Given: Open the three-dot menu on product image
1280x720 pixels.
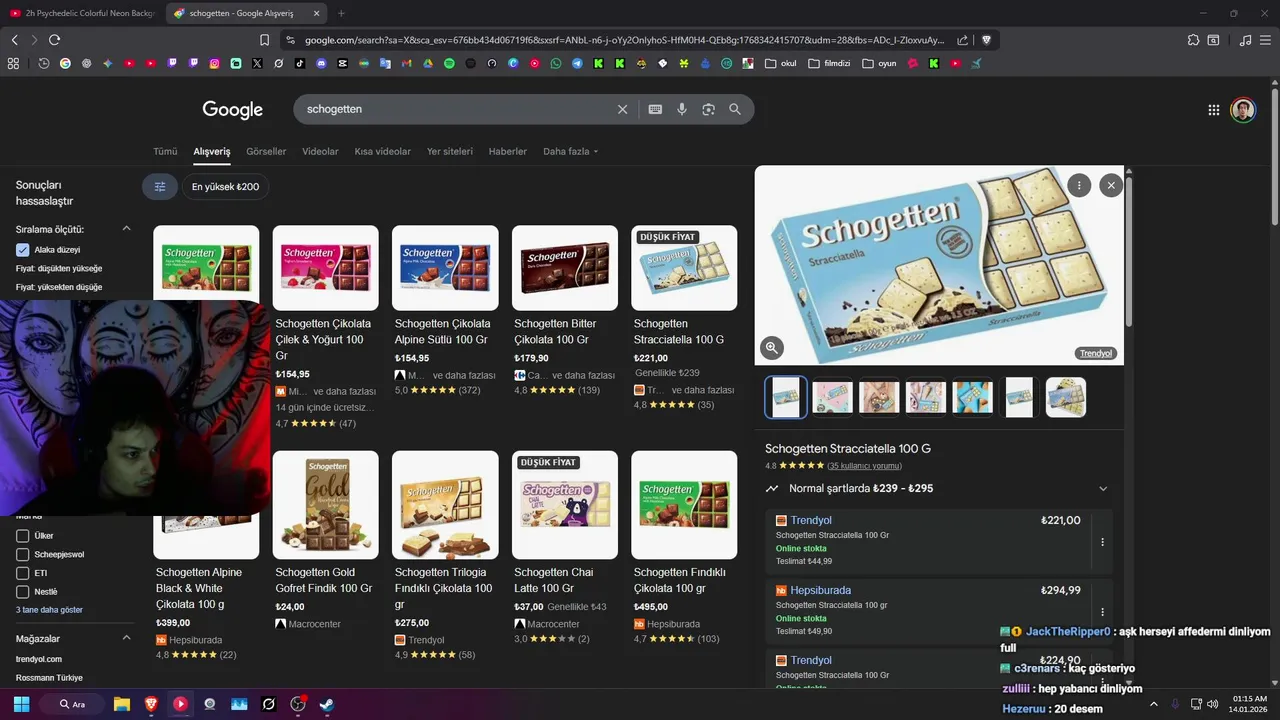Looking at the screenshot, I should 1079,185.
